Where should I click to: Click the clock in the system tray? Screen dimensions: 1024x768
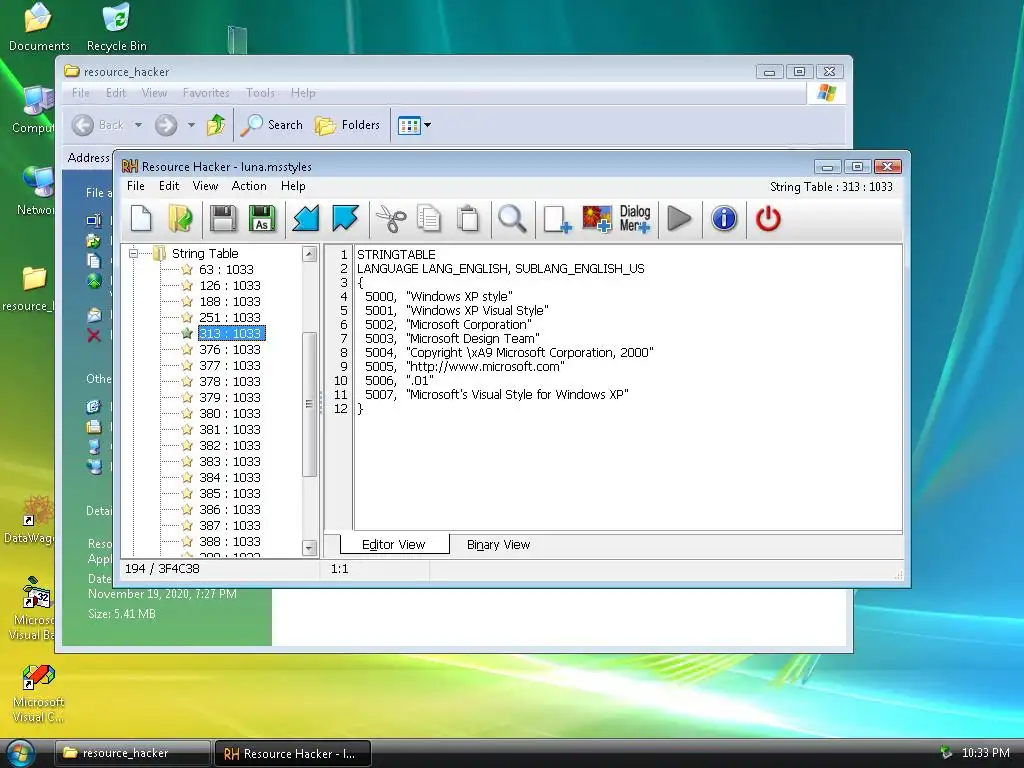(985, 753)
